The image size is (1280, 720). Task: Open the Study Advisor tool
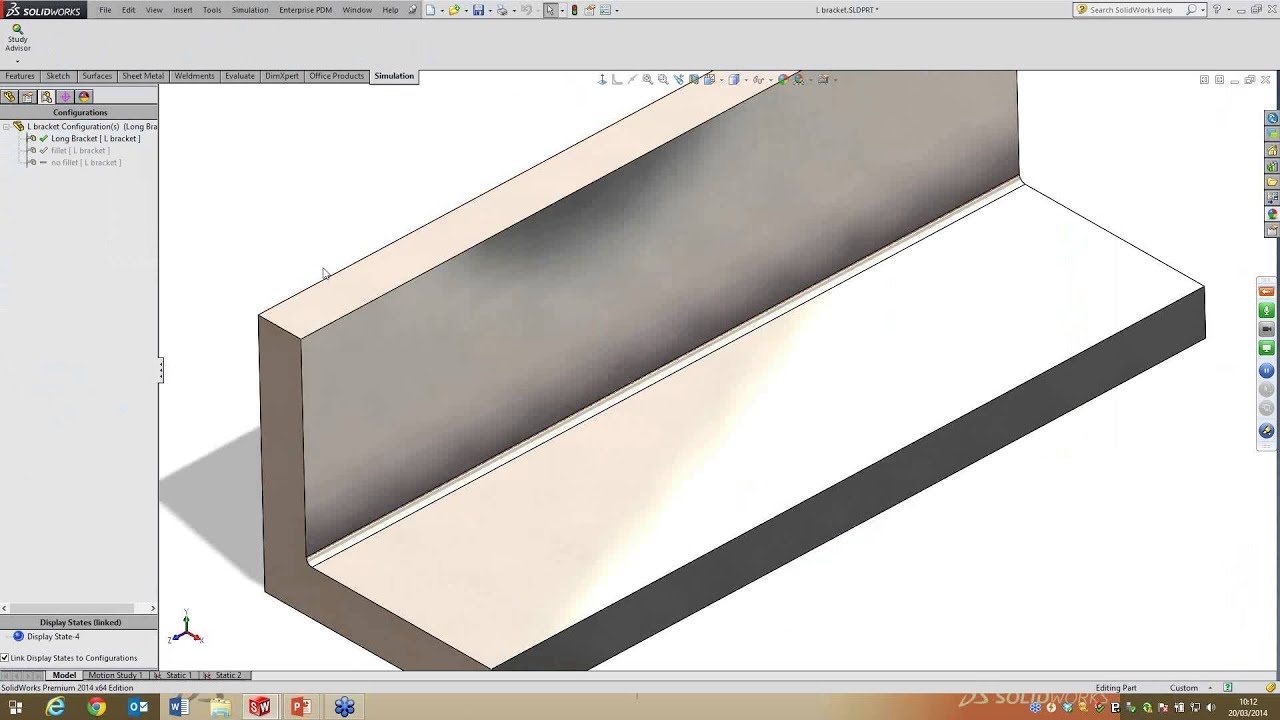pos(17,37)
